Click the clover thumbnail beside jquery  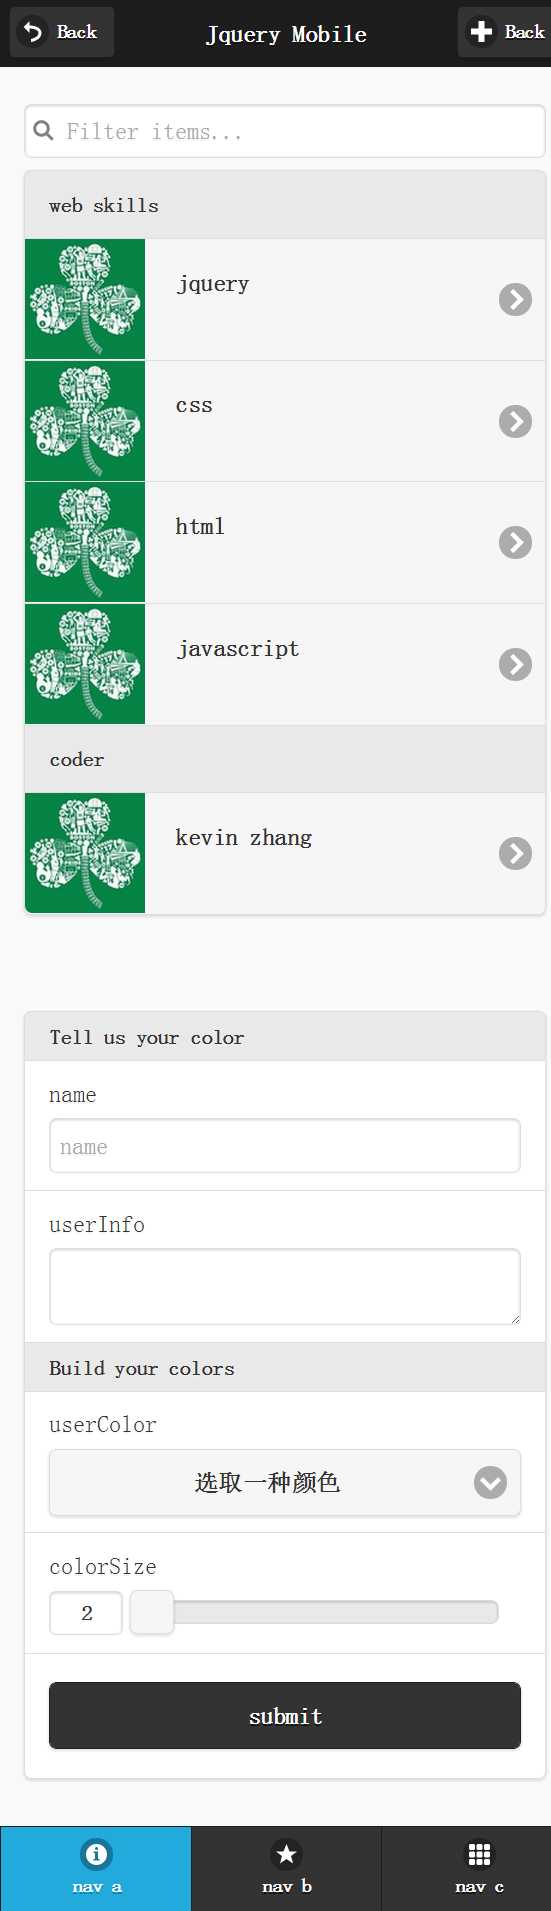[x=85, y=299]
